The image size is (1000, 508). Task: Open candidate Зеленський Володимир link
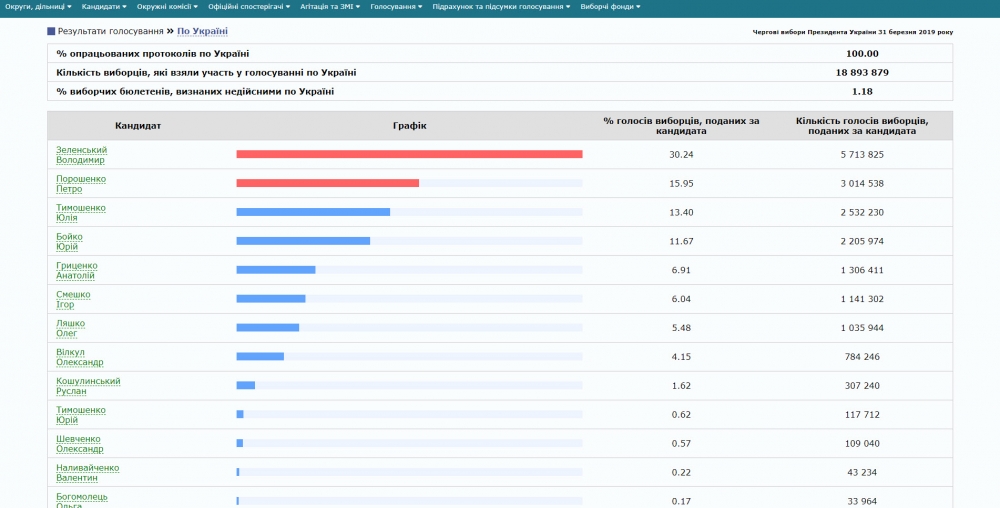[81, 155]
